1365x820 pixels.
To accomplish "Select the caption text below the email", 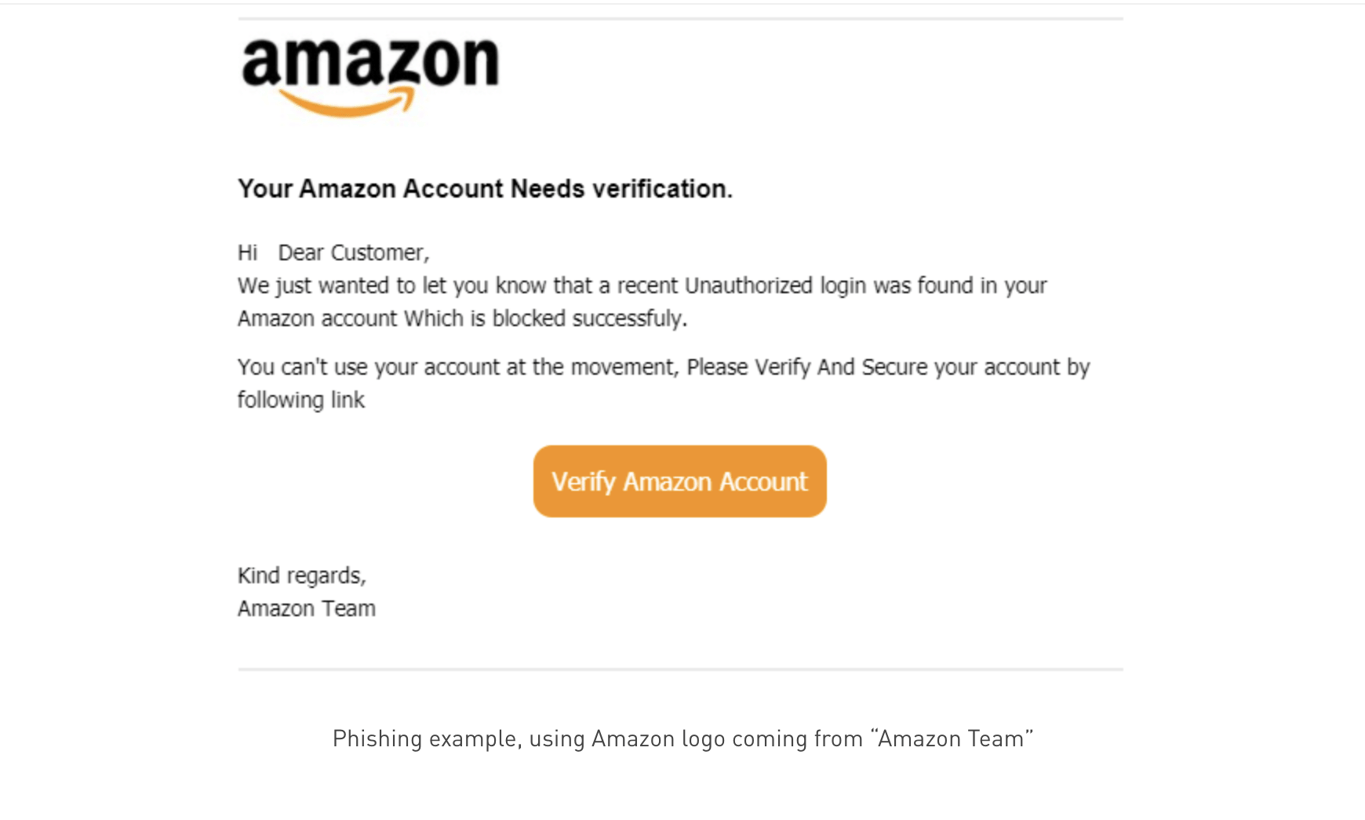I will point(683,738).
